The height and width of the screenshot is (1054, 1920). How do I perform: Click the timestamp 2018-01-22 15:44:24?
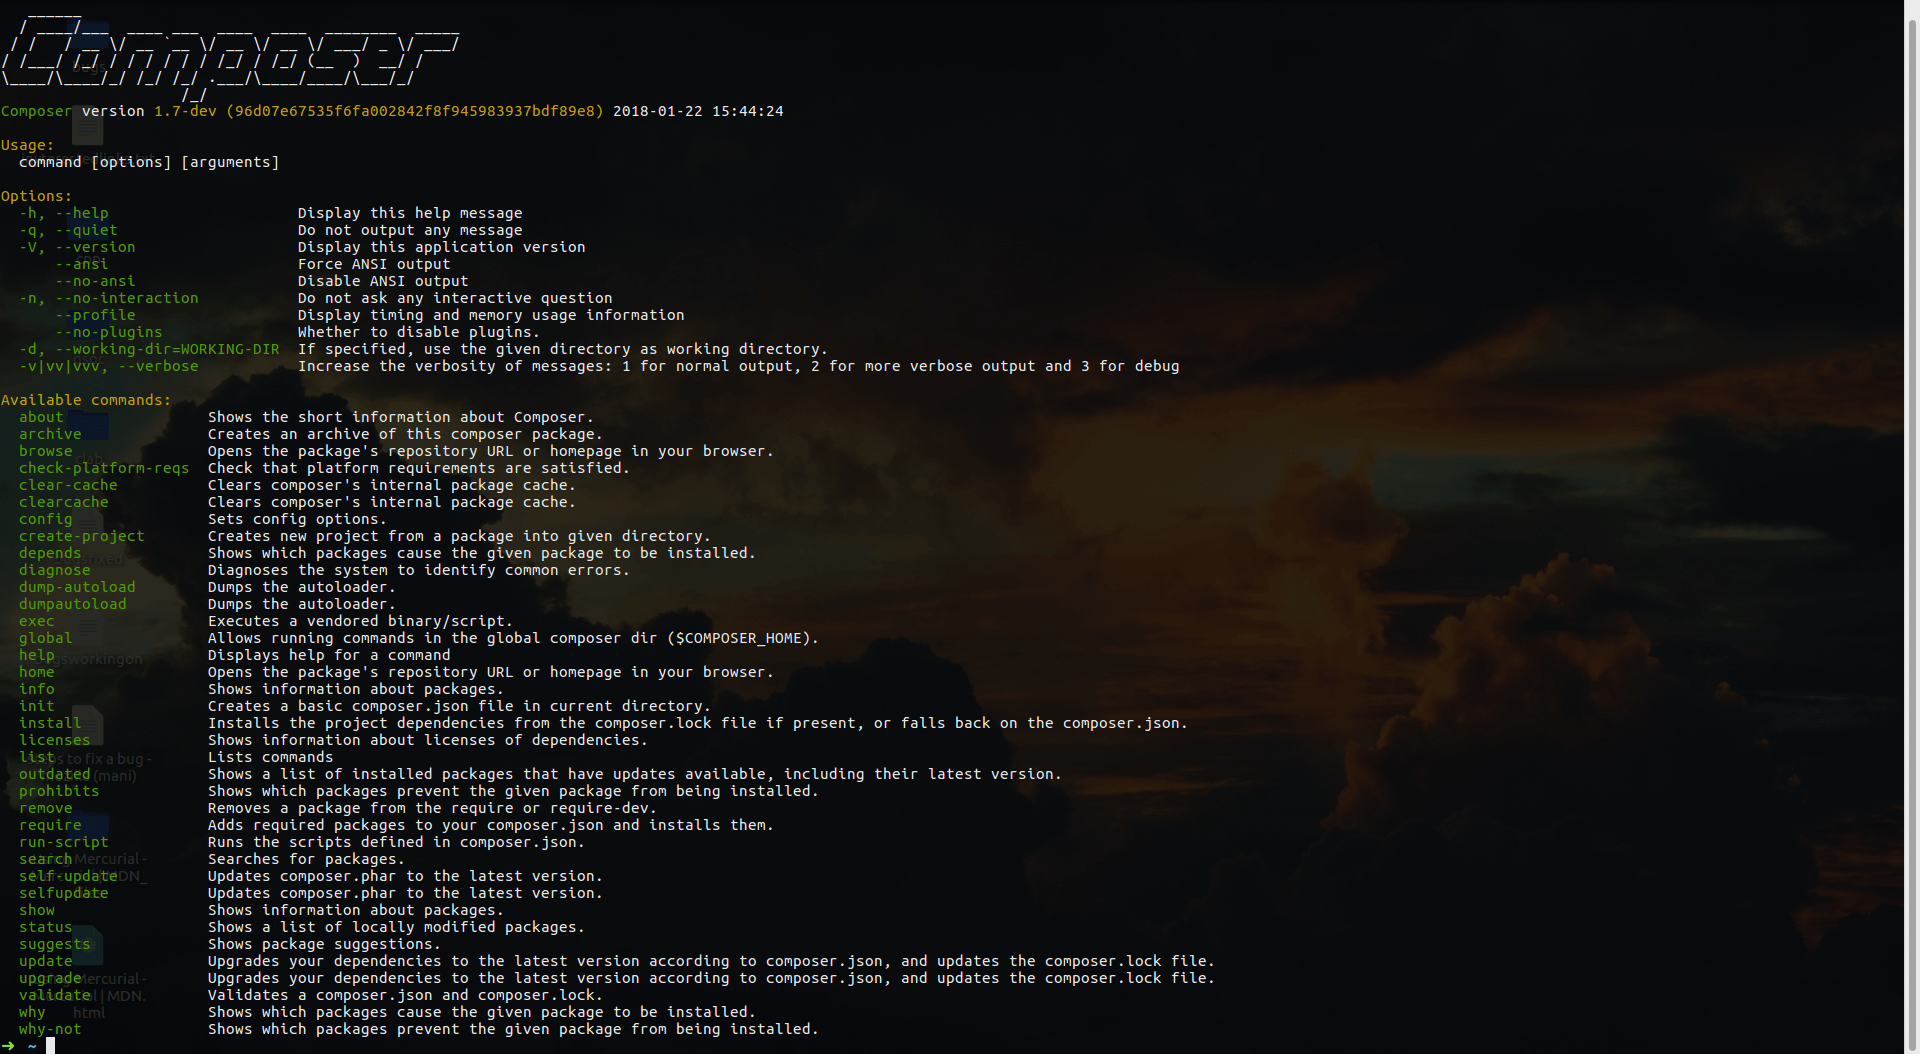tap(698, 111)
